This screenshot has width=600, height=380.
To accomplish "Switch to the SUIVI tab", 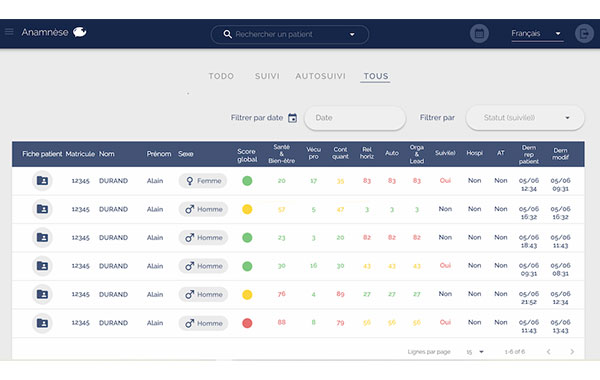I will click(267, 76).
